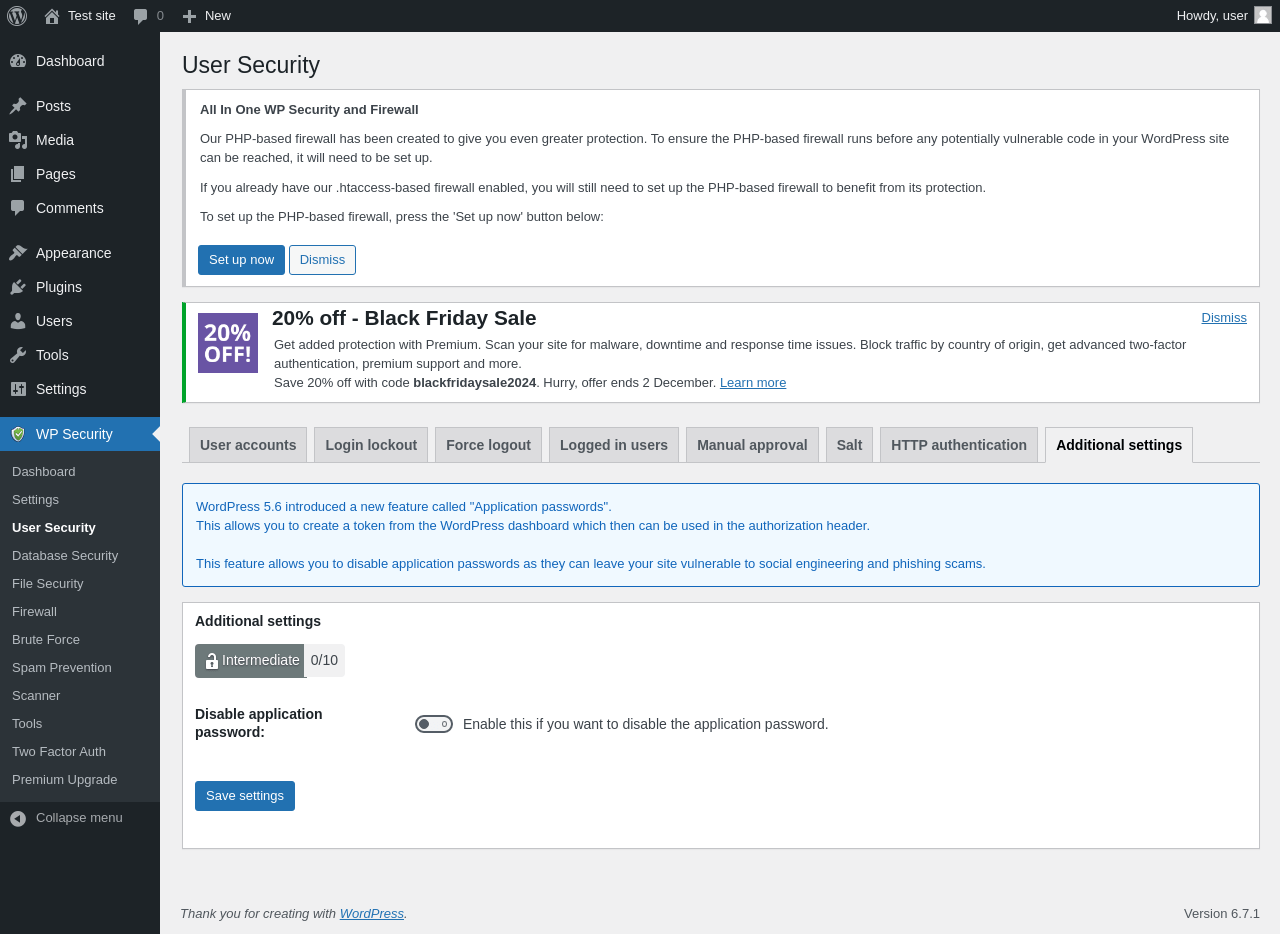Switch to the Login lockout tab
Image resolution: width=1280 pixels, height=934 pixels.
point(371,445)
